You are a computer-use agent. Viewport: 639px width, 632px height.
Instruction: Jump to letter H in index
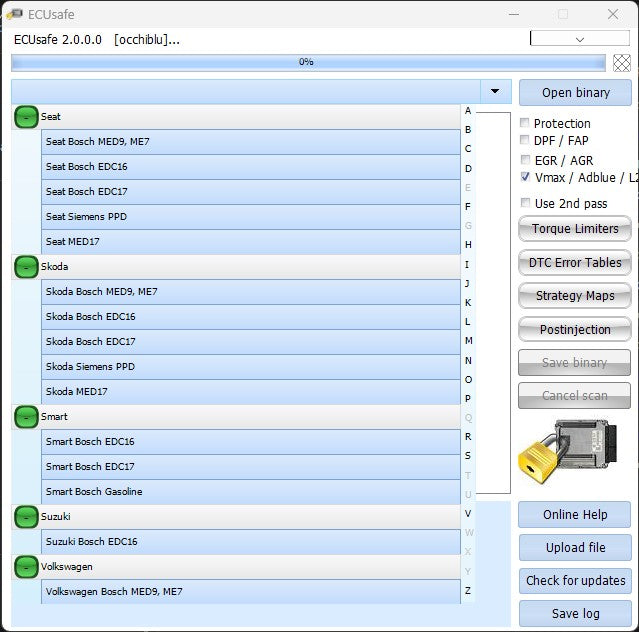(468, 245)
